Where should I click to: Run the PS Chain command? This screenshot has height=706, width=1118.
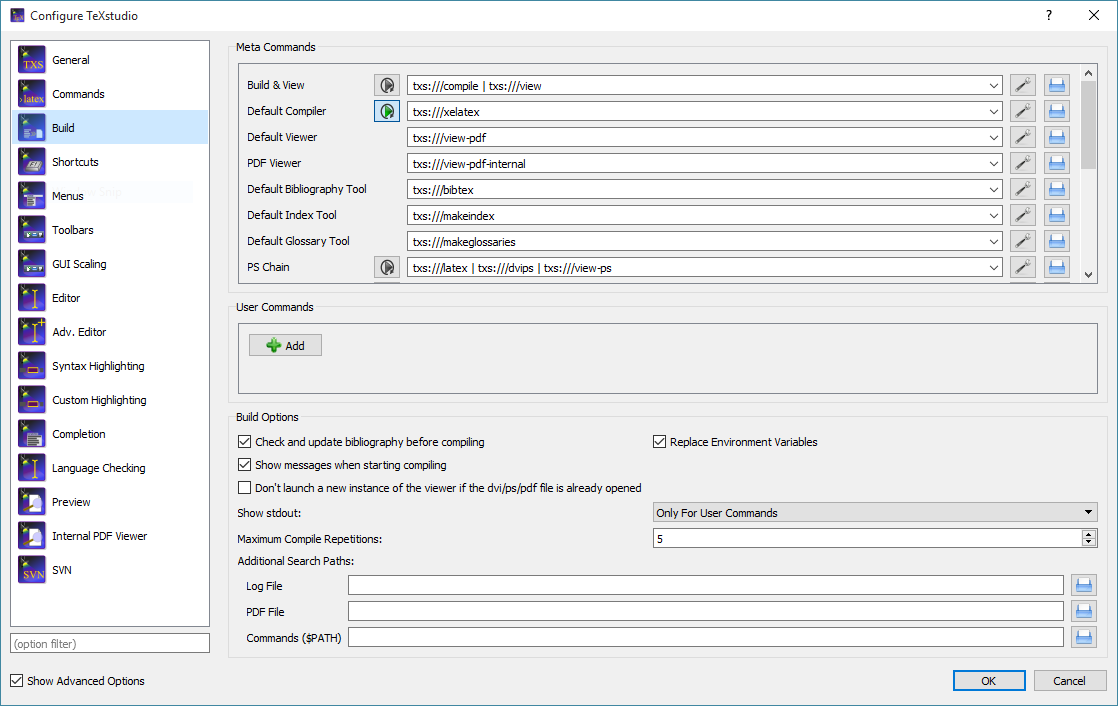[x=387, y=267]
